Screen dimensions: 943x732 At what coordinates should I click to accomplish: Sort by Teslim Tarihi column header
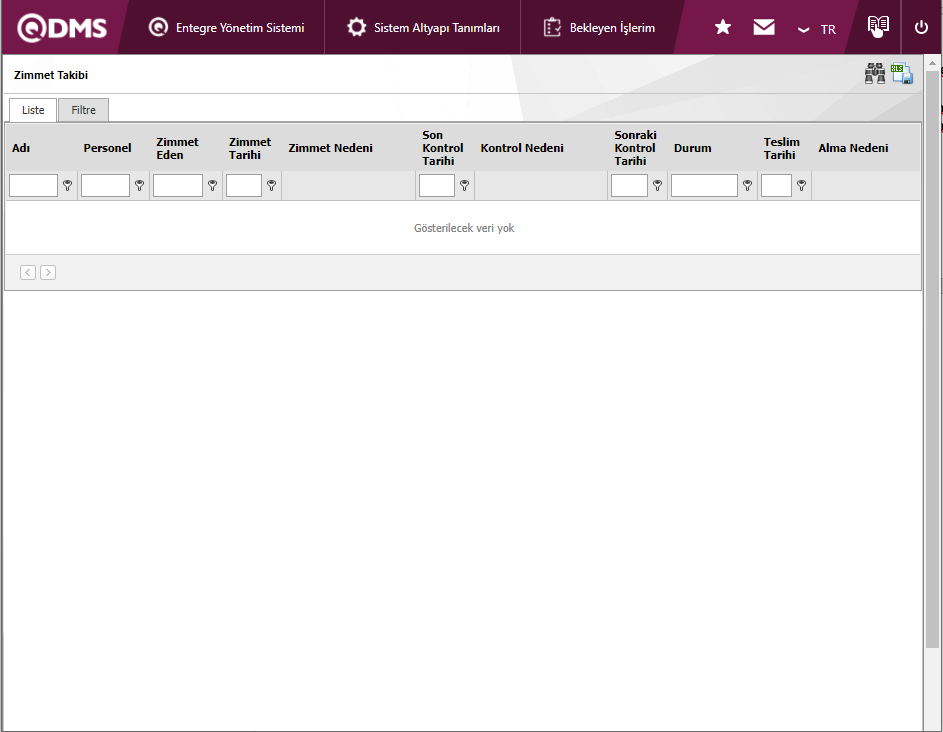(x=782, y=149)
